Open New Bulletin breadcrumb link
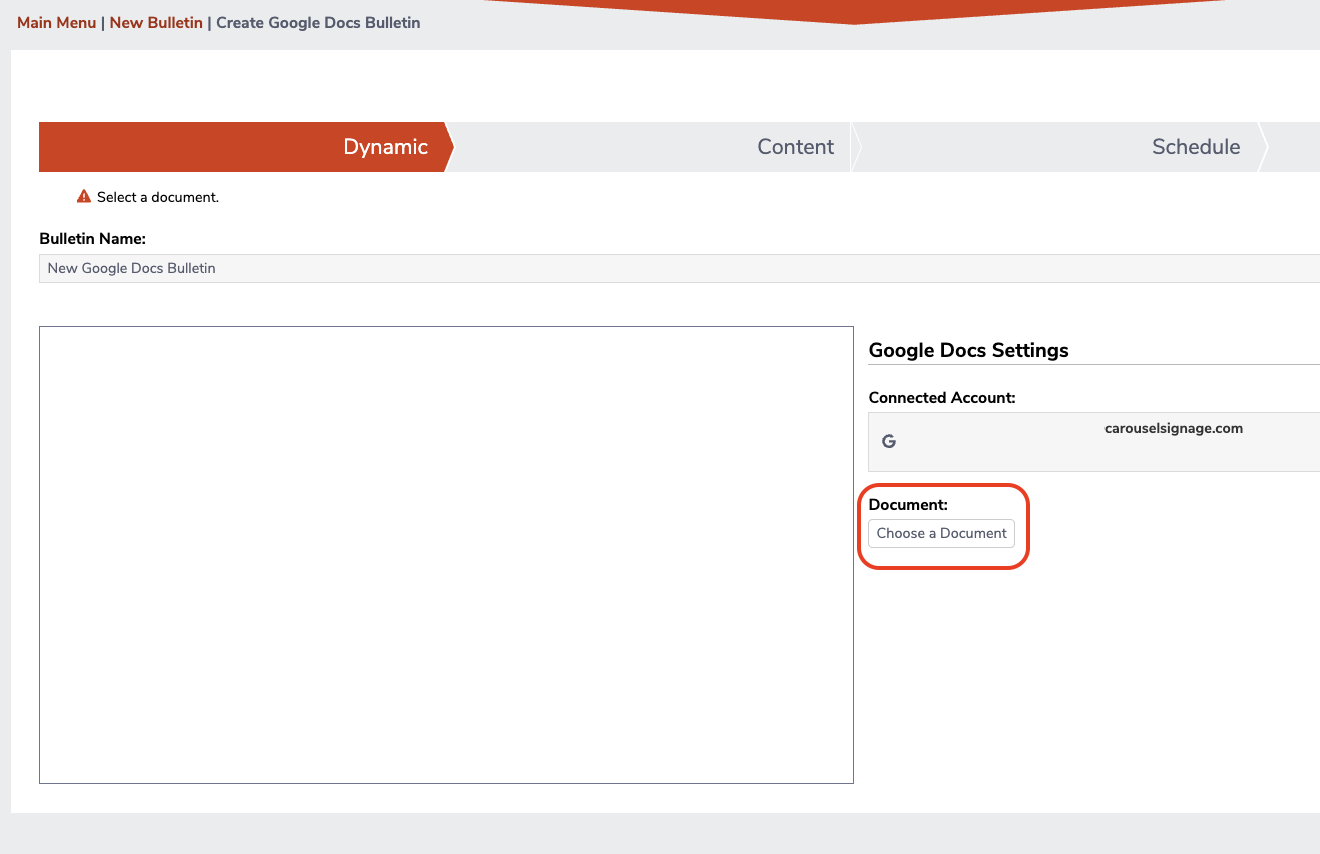This screenshot has width=1320, height=854. tap(156, 22)
